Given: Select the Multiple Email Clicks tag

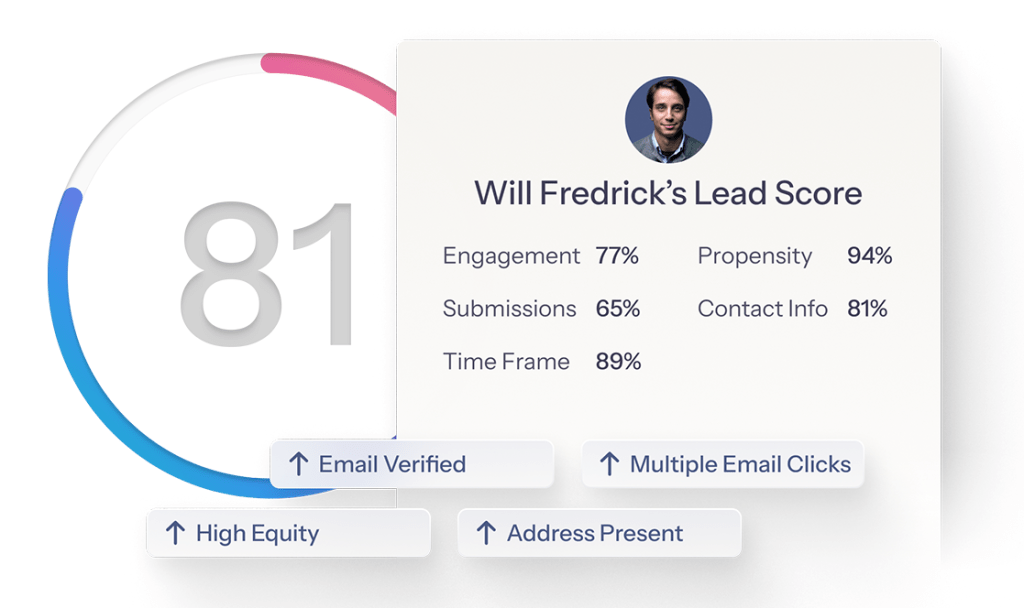Looking at the screenshot, I should click(x=722, y=464).
